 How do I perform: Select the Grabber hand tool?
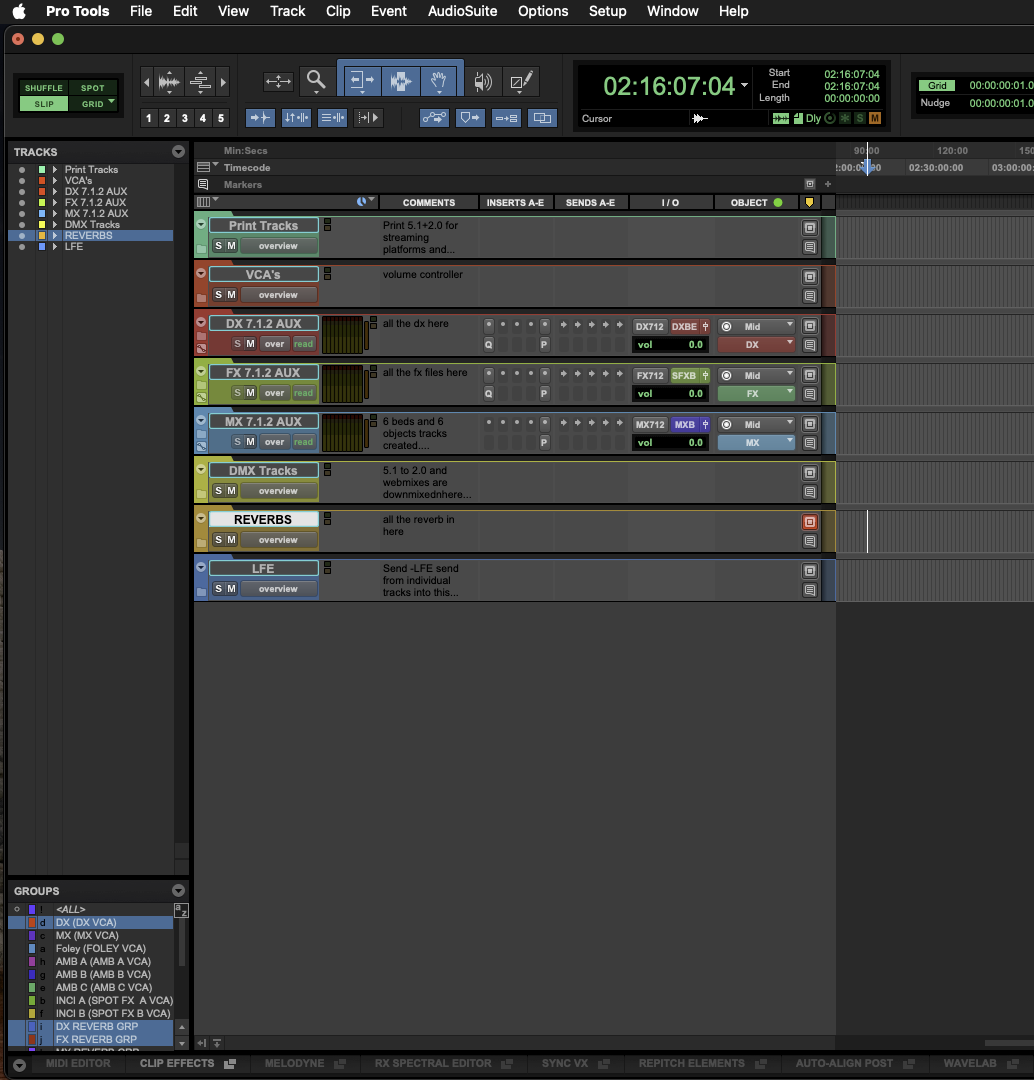tap(438, 81)
